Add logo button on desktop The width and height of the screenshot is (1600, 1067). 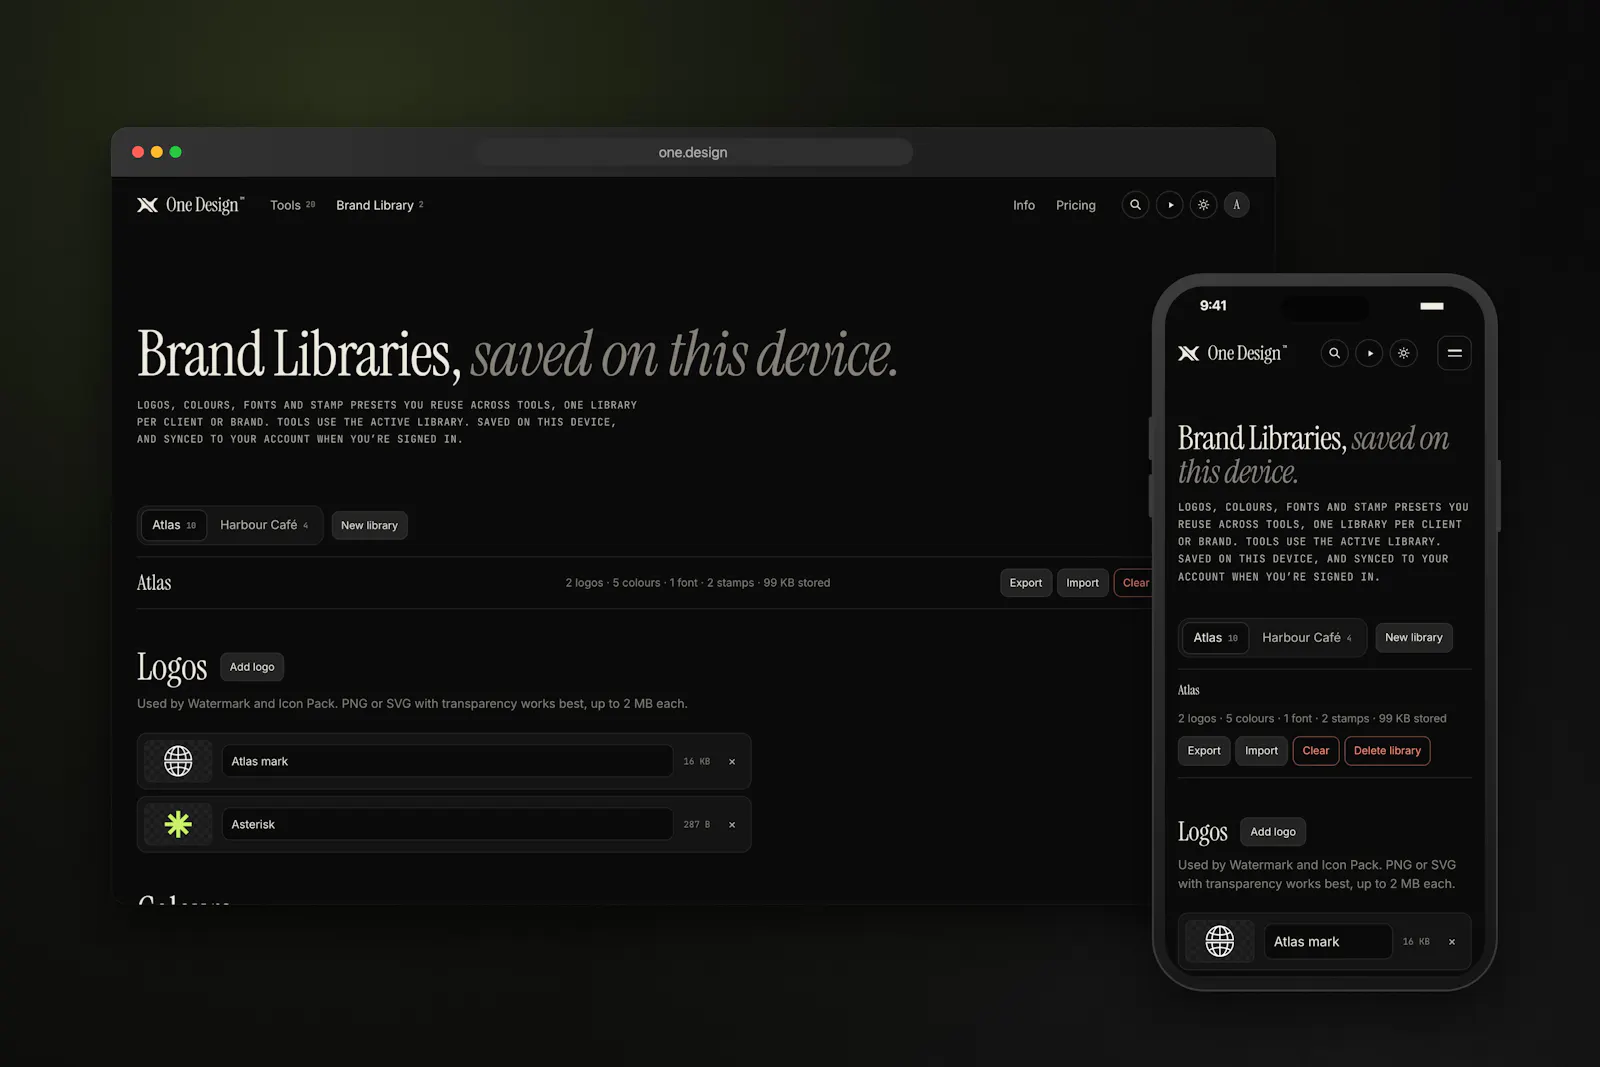point(252,667)
